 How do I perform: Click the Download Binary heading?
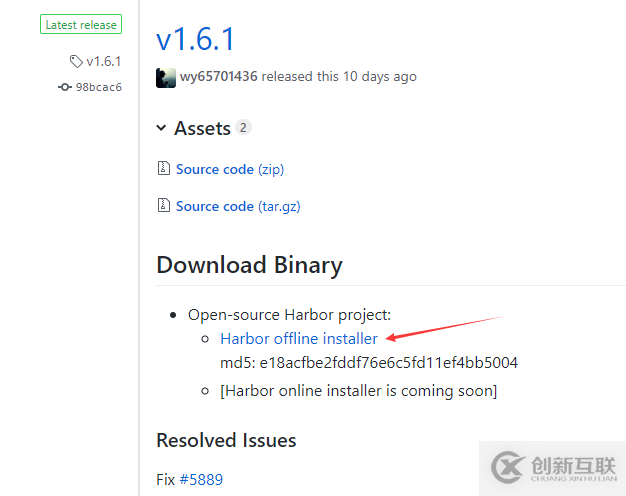point(250,265)
